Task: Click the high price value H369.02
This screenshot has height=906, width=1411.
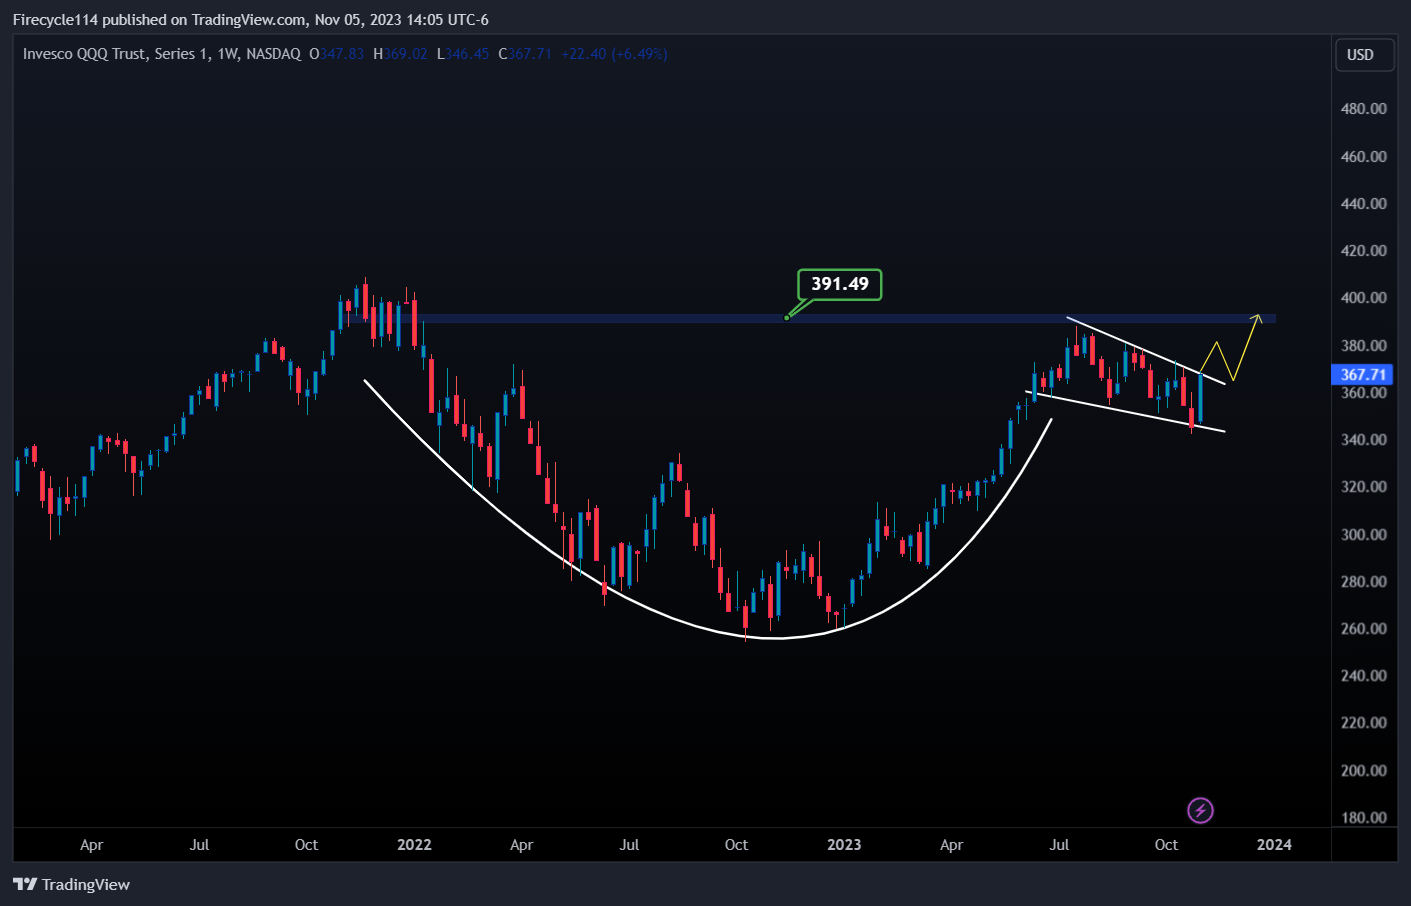Action: (x=400, y=54)
